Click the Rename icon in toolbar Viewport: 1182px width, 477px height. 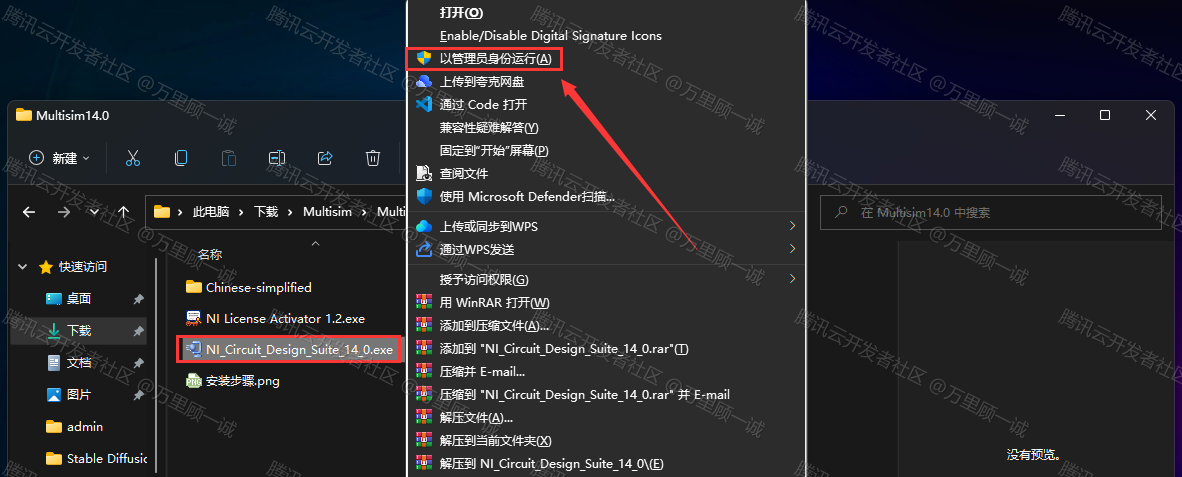coord(277,157)
